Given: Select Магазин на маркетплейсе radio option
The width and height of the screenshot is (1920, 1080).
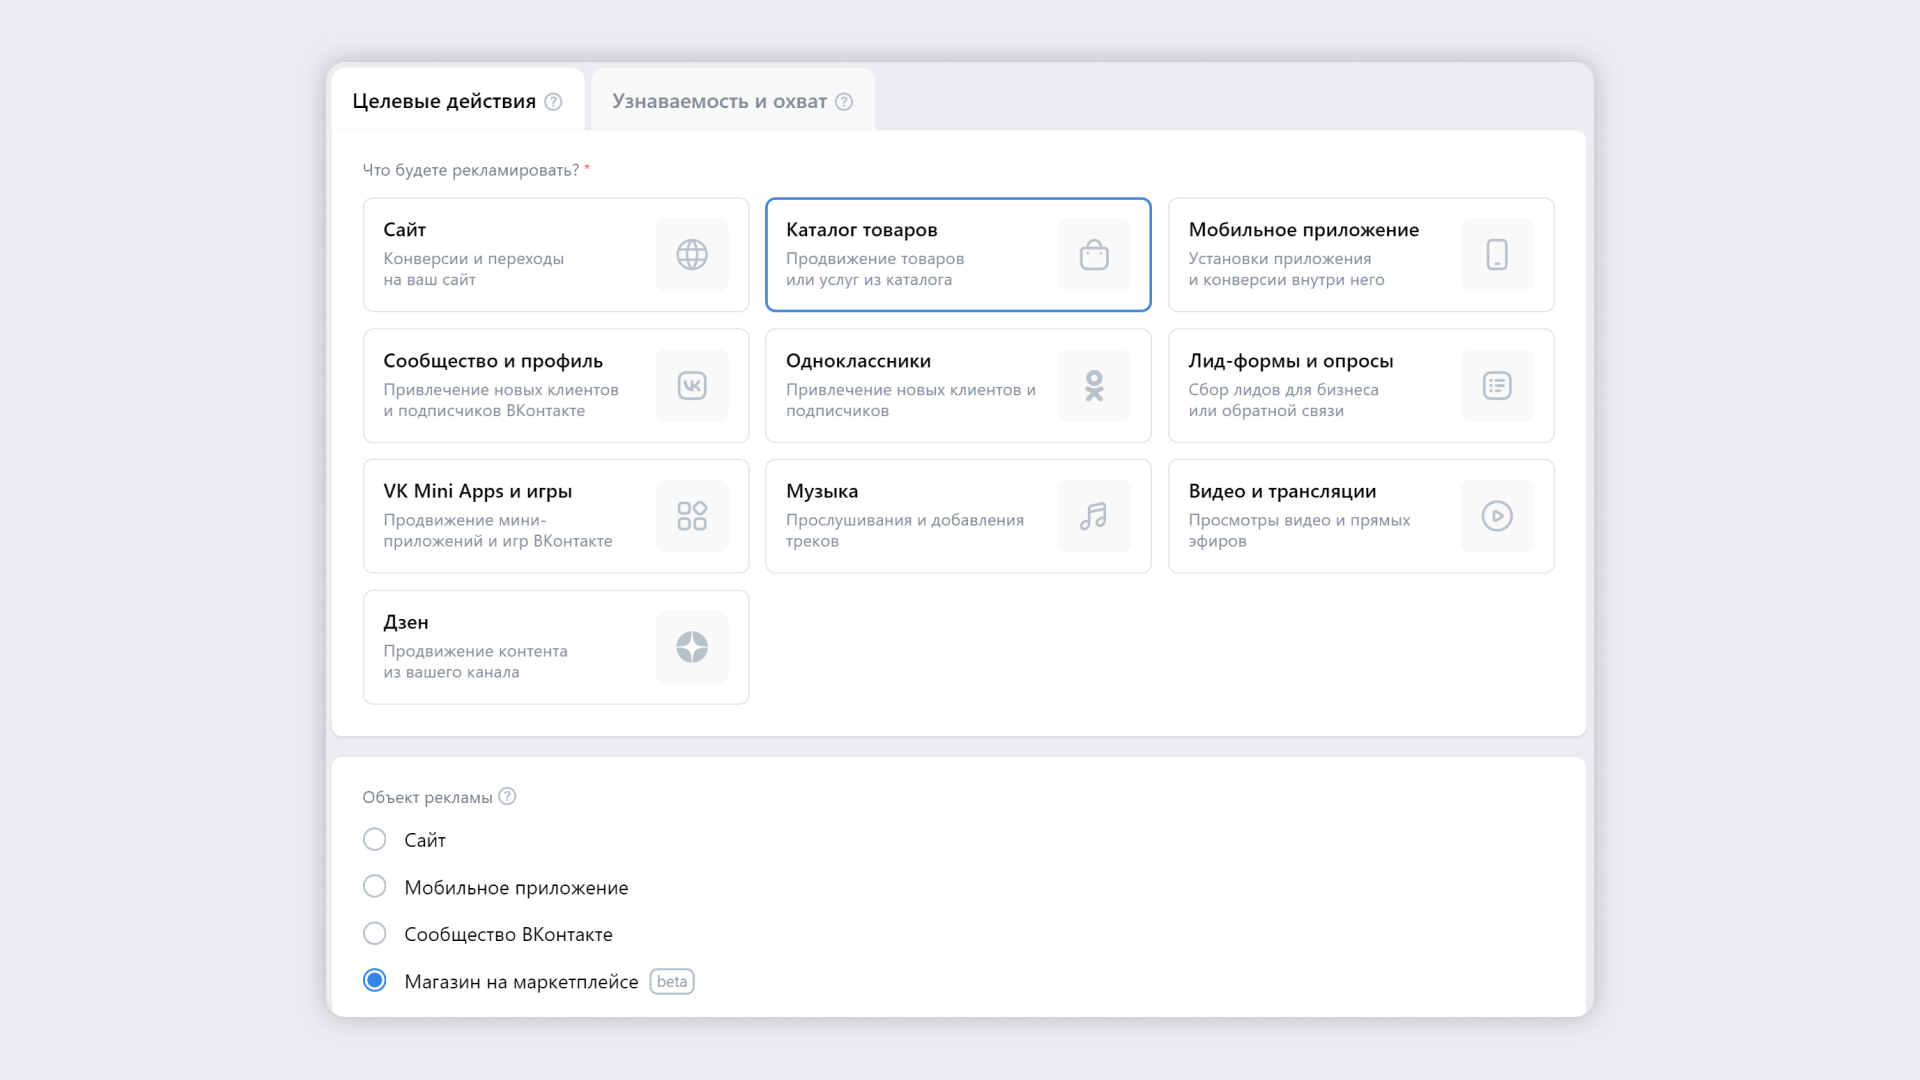Looking at the screenshot, I should [x=375, y=980].
